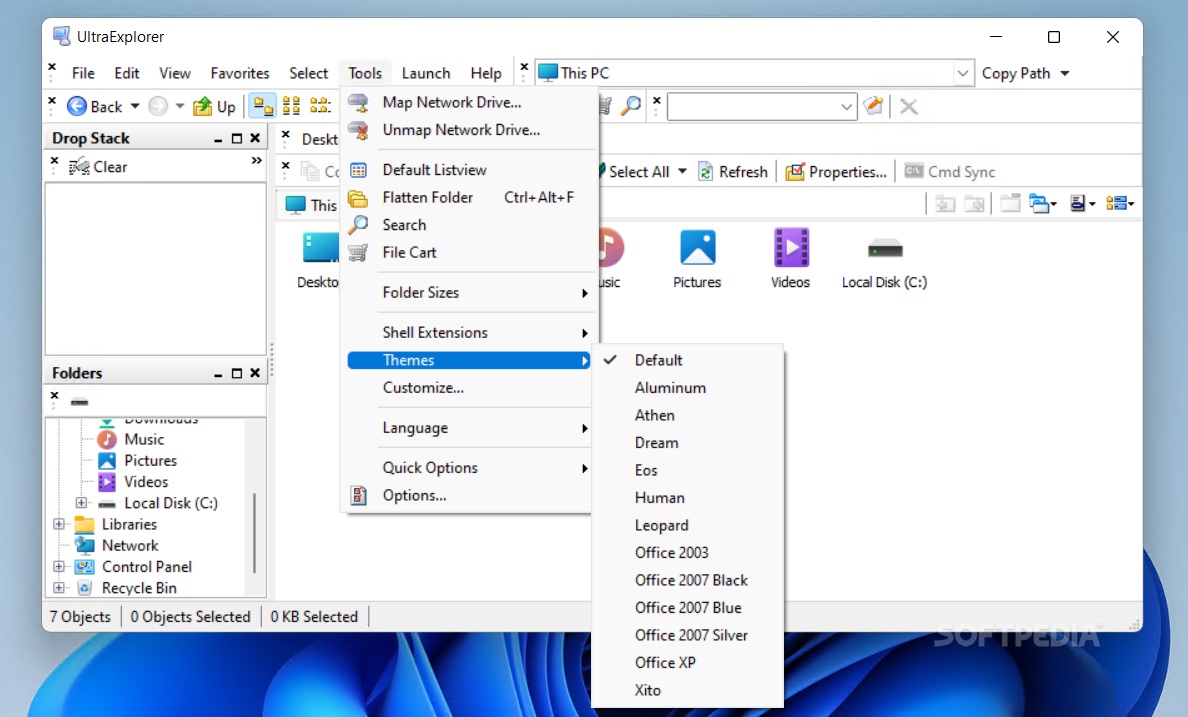The image size is (1188, 717).
Task: Click the magnifier search icon in top toolbar
Action: (630, 106)
